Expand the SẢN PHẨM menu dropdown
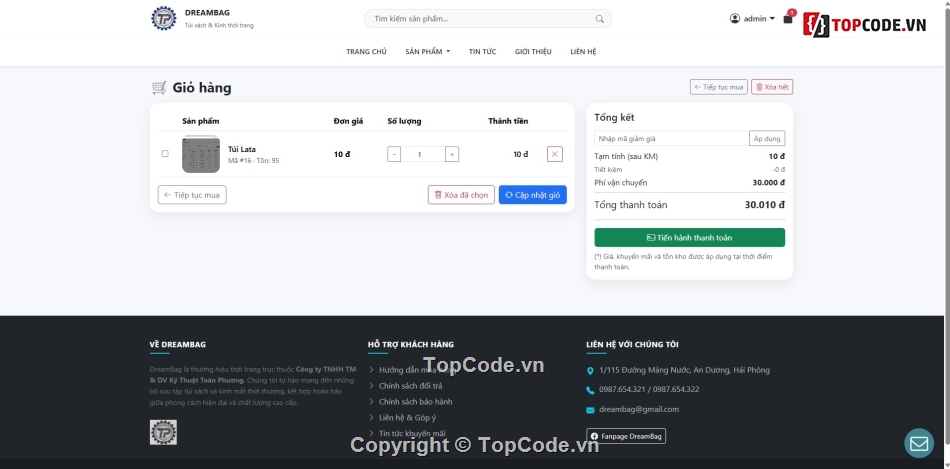The width and height of the screenshot is (950, 469). click(x=428, y=52)
